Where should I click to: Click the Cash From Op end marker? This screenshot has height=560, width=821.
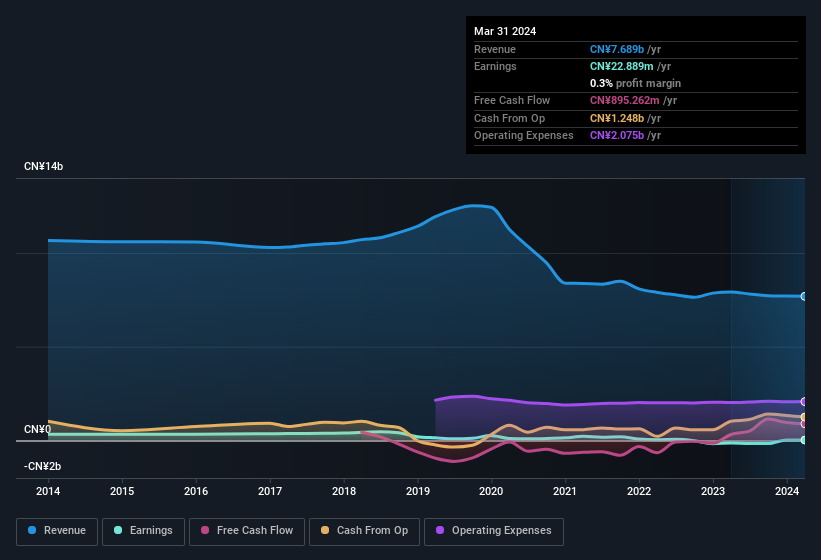804,417
